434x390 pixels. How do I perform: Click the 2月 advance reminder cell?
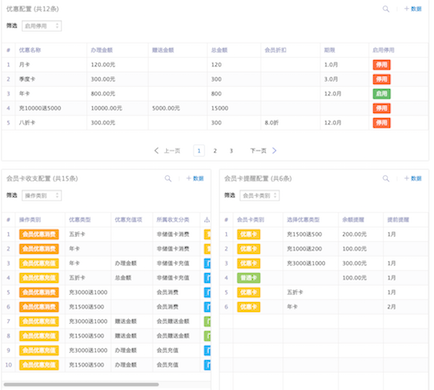coord(391,307)
